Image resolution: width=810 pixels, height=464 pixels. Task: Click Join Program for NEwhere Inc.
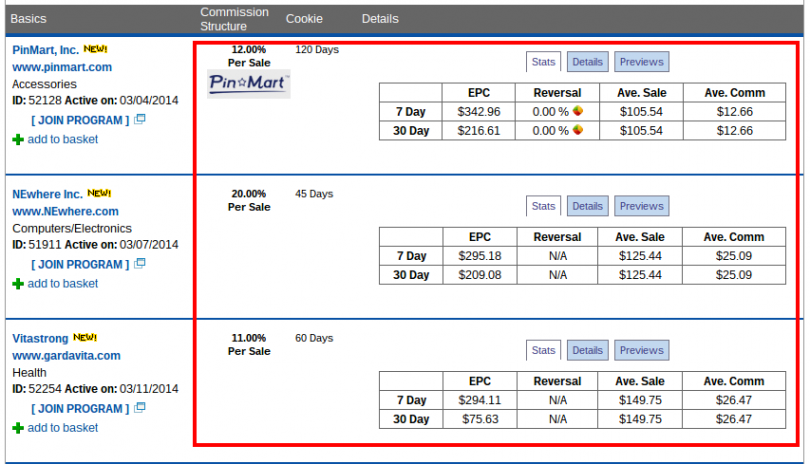(80, 265)
